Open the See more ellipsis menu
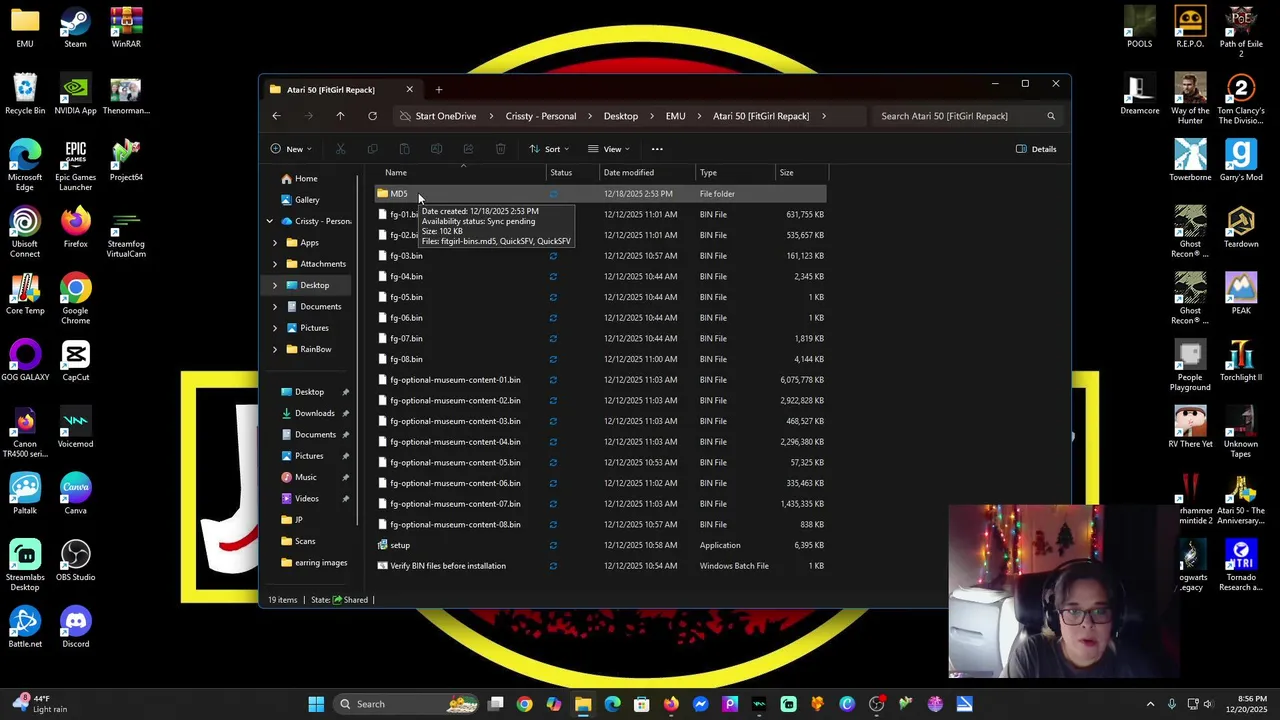 [657, 149]
